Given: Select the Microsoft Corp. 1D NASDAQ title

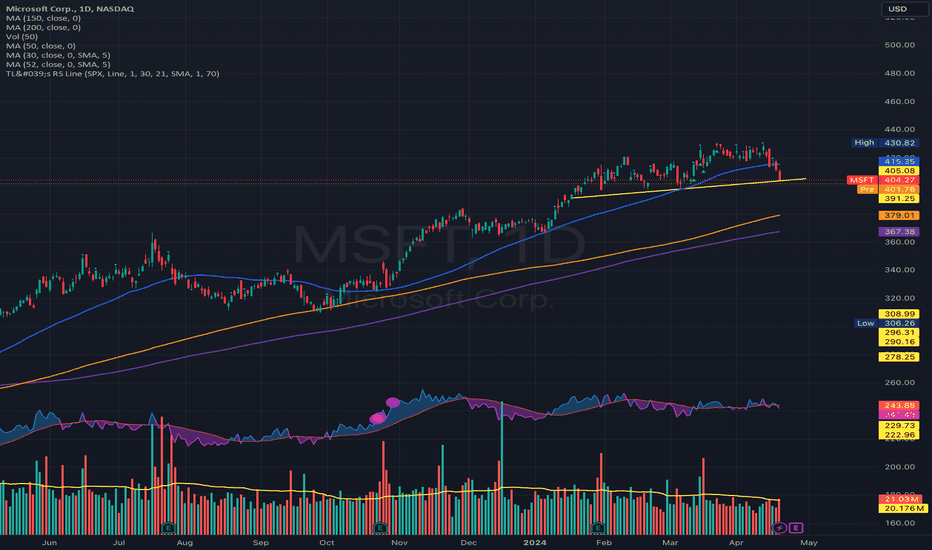Looking at the screenshot, I should pyautogui.click(x=70, y=8).
